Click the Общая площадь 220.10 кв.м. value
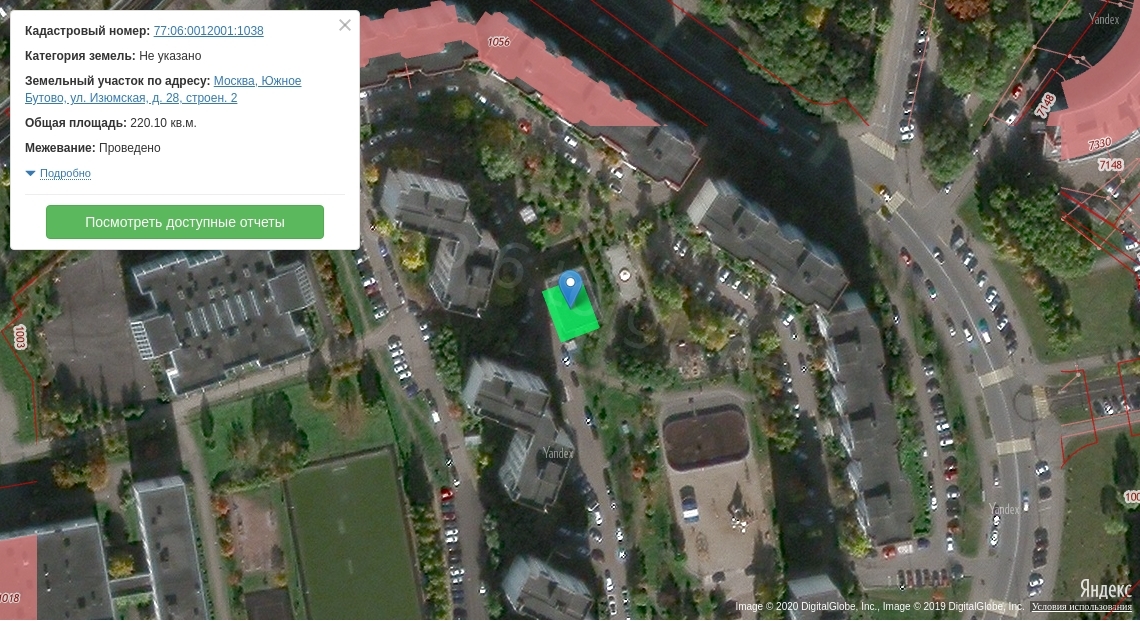 163,123
